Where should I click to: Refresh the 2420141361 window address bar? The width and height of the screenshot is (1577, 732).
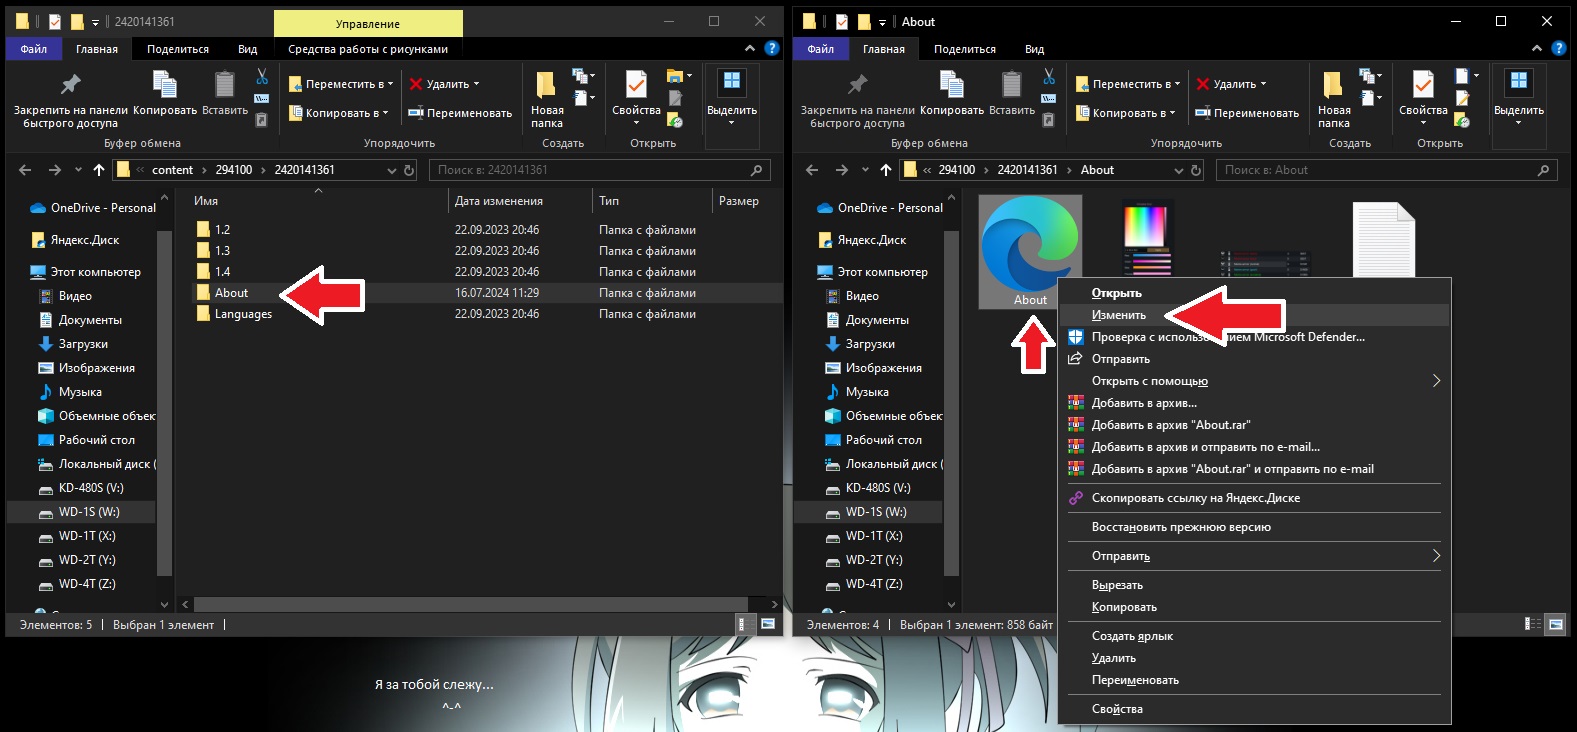[x=409, y=170]
